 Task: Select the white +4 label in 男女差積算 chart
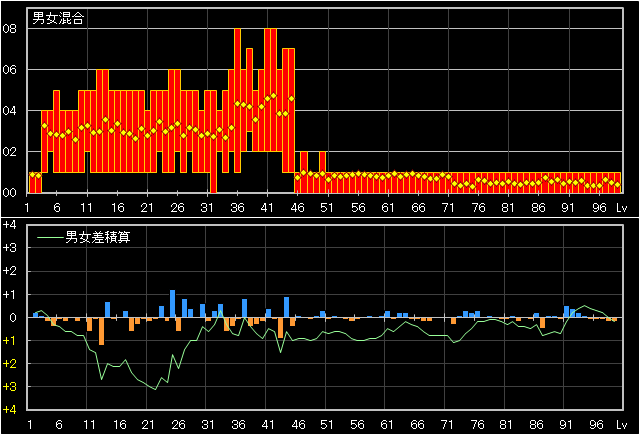tap(9, 225)
